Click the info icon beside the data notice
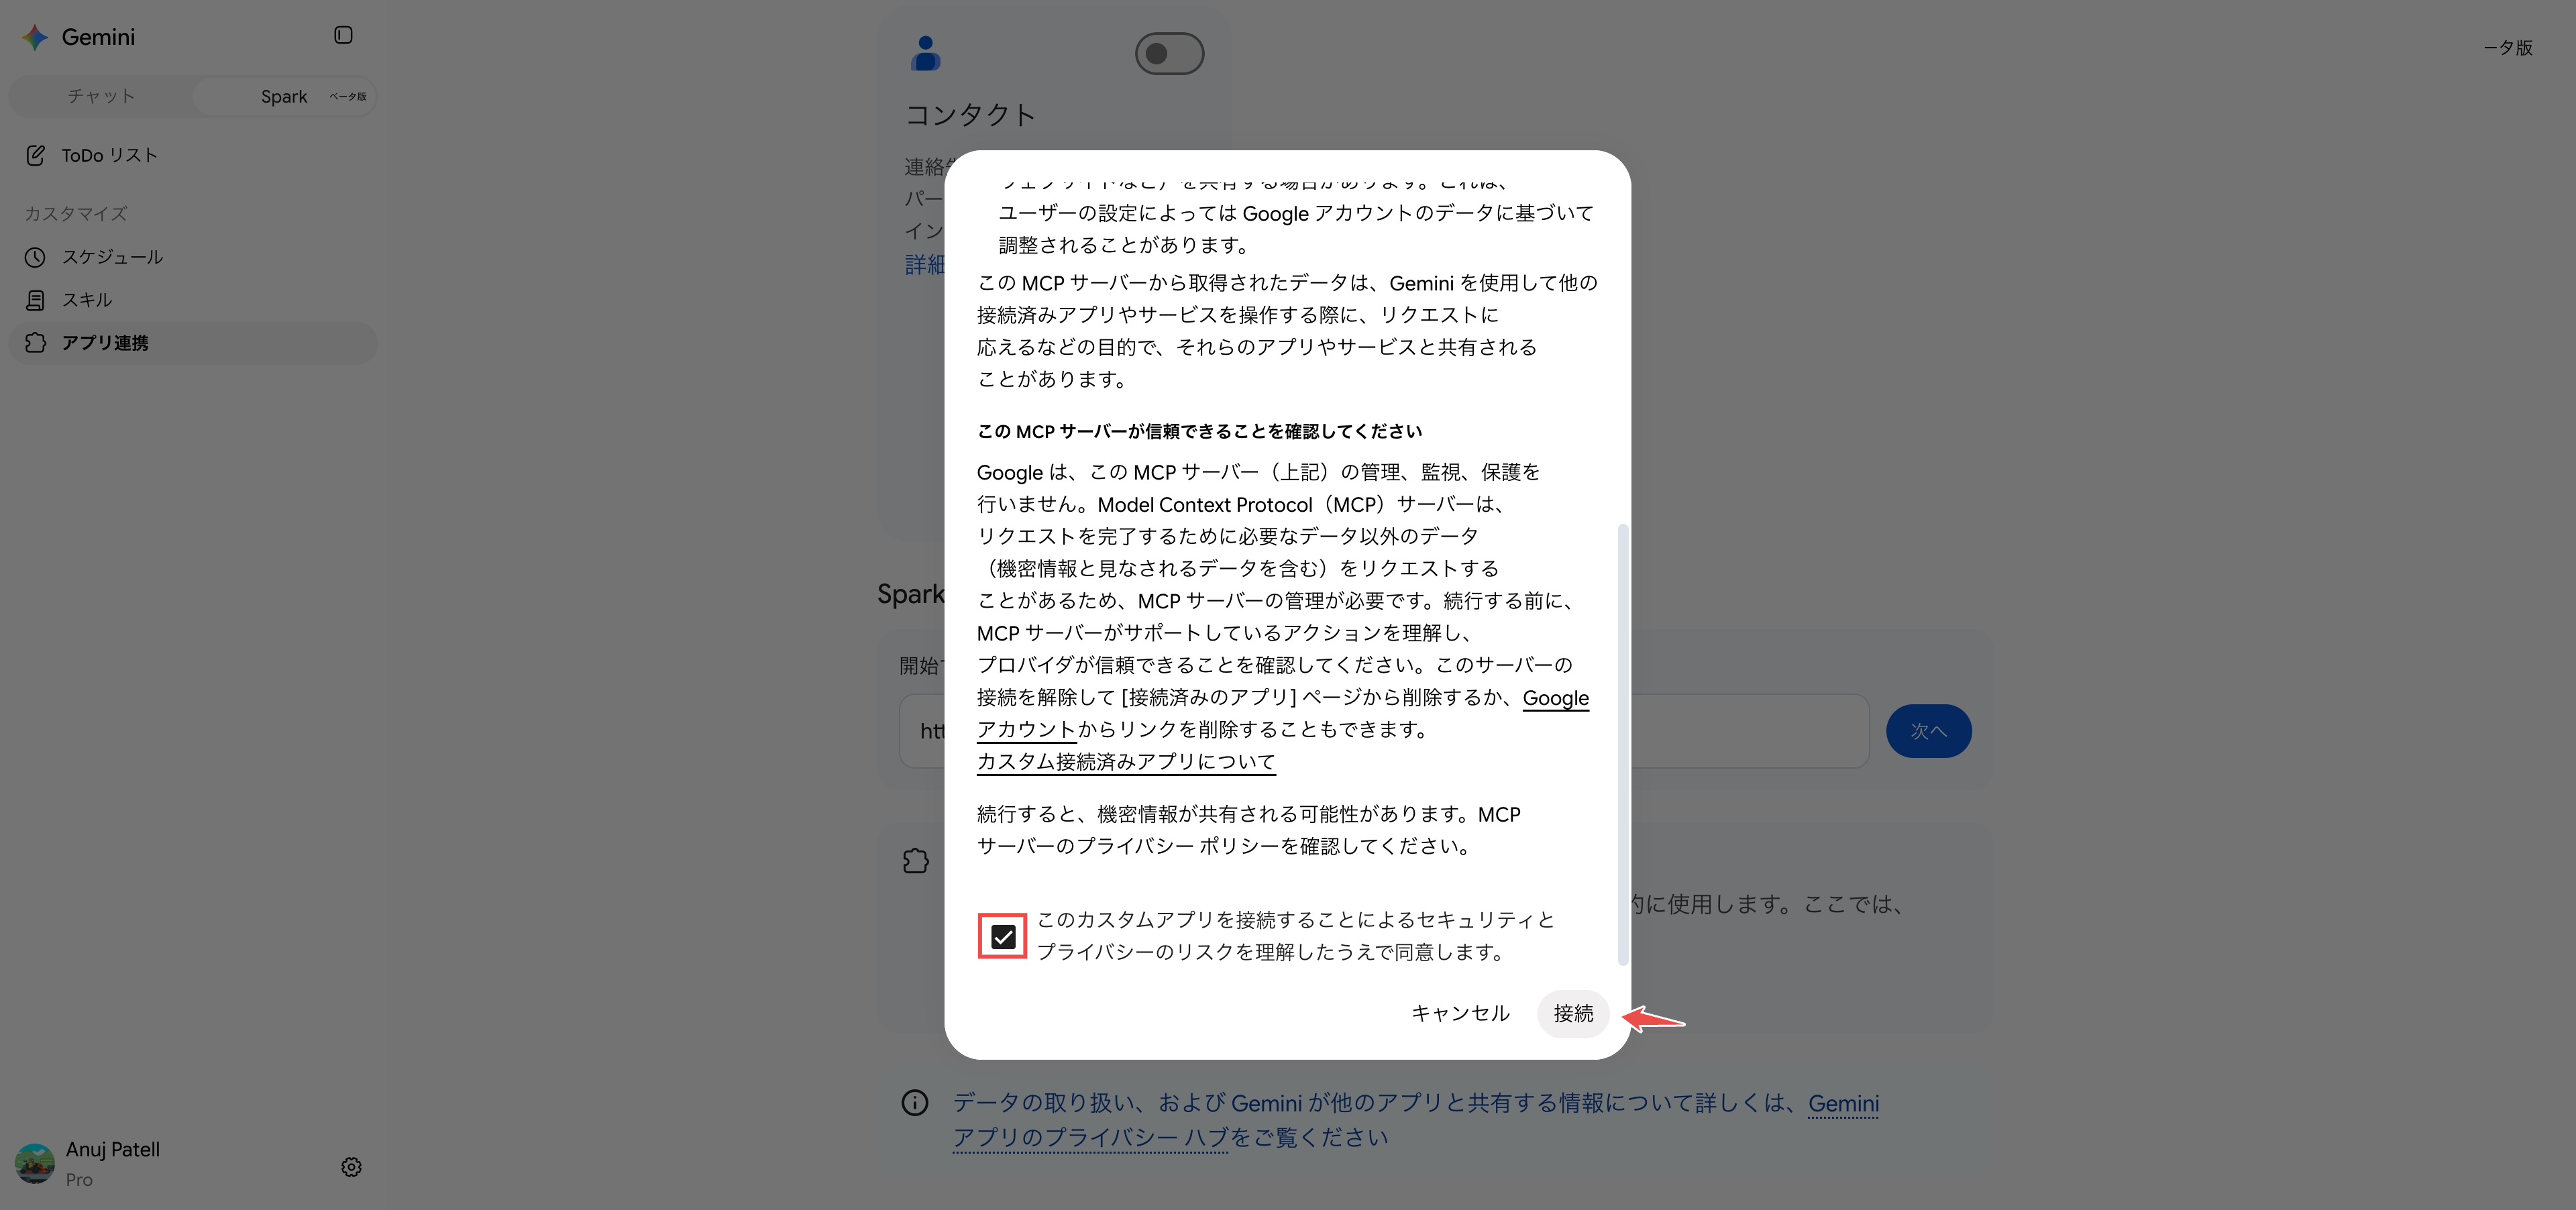 (x=915, y=1102)
